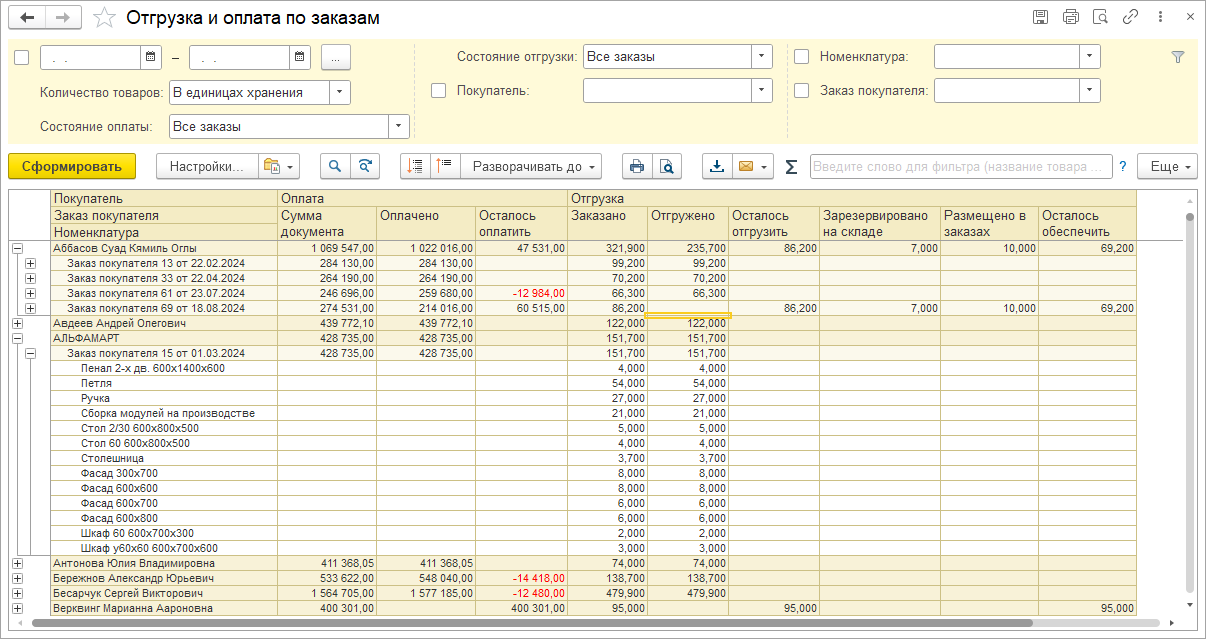Click the filter funnel icon
The width and height of the screenshot is (1206, 639).
pos(1177,57)
